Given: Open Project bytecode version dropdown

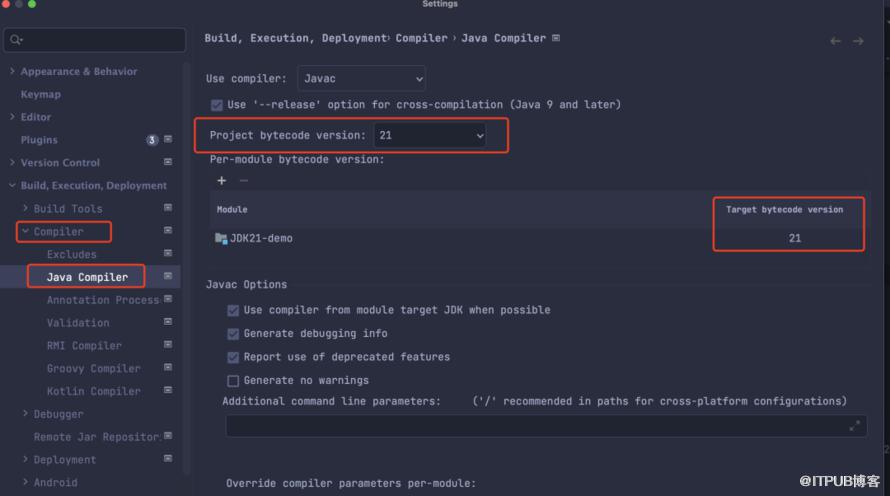Looking at the screenshot, I should pos(430,136).
